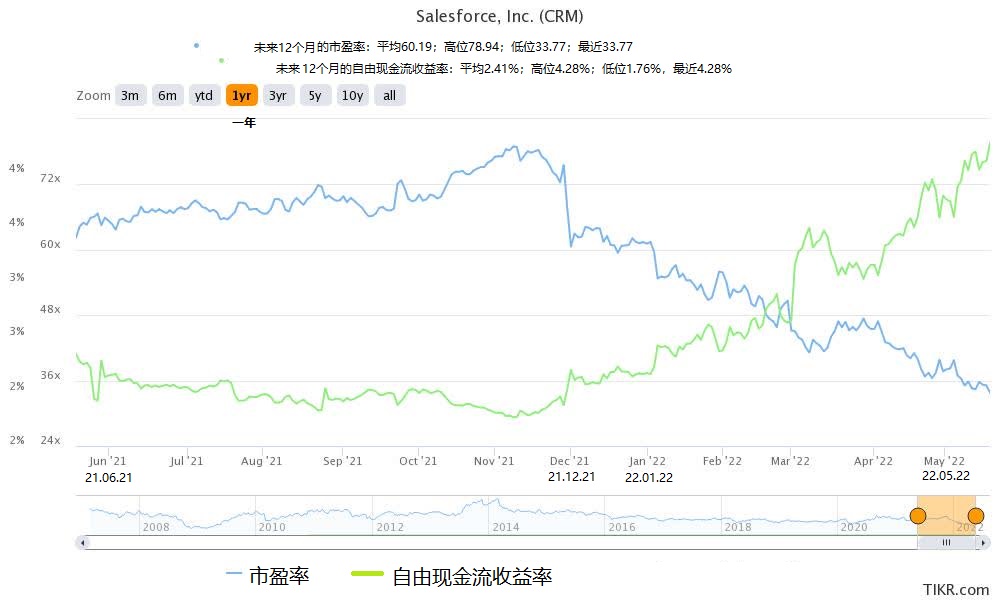Screen dimensions: 1000x600
Task: Click 2020 in the navigator timeline
Action: coord(854,527)
